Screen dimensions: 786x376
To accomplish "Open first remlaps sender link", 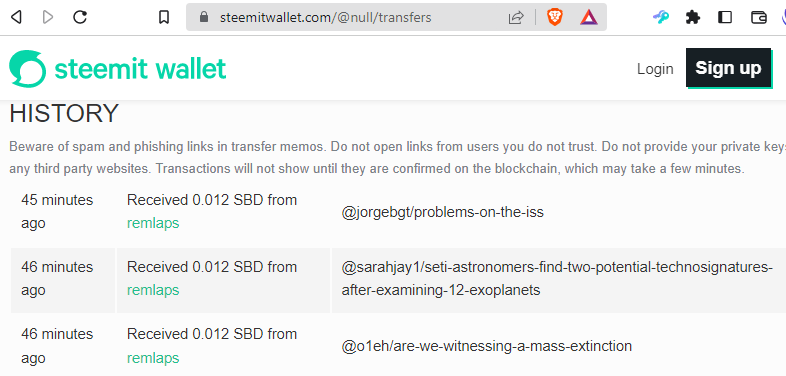I will [x=153, y=223].
